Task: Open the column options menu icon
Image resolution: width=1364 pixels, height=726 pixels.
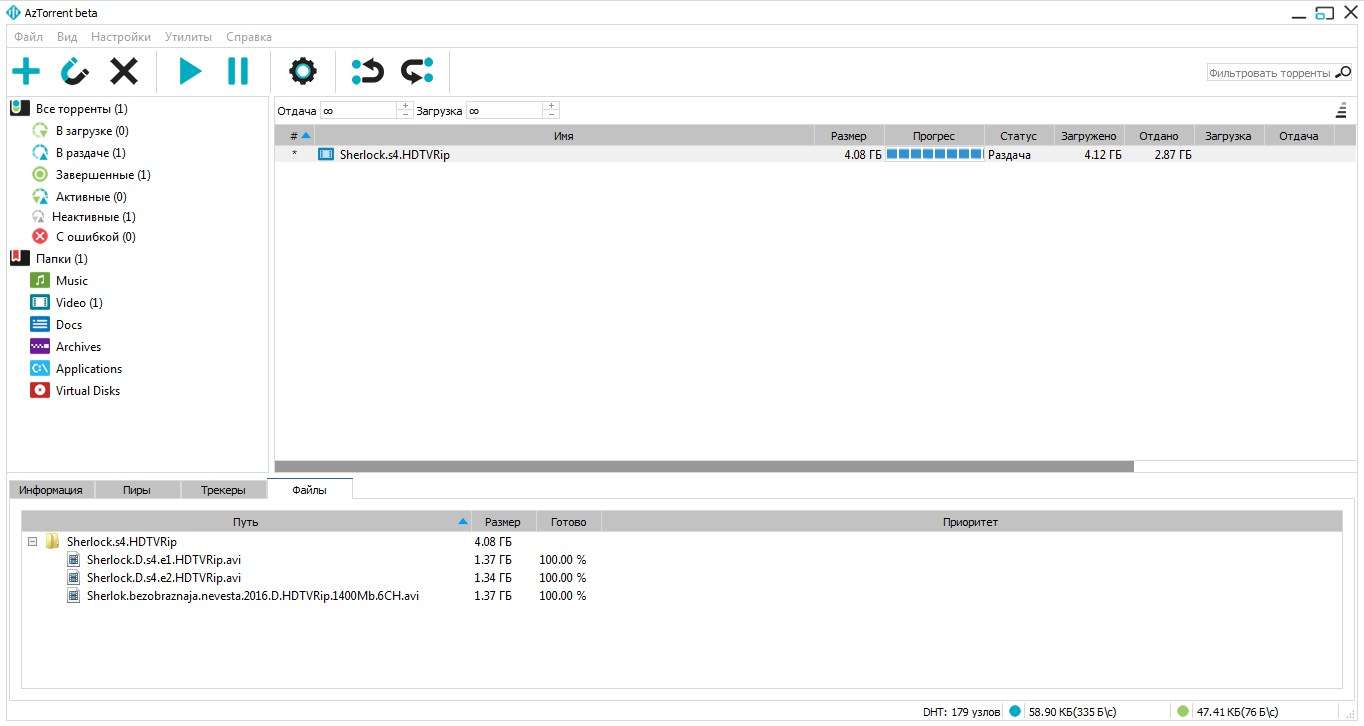Action: point(1341,111)
